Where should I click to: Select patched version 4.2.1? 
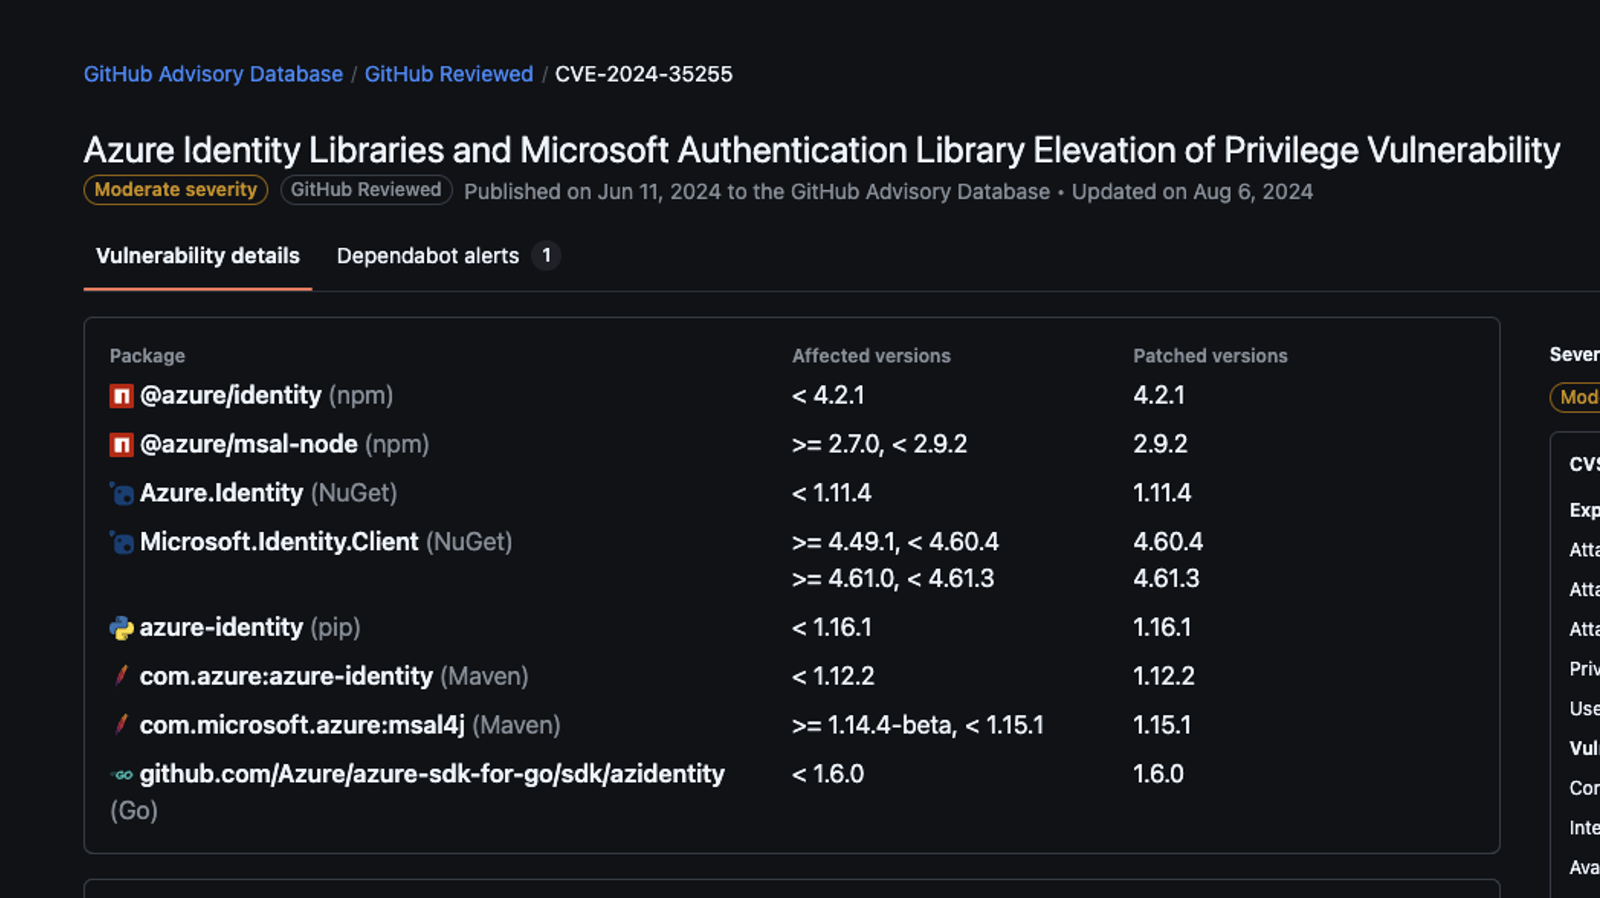[x=1159, y=395]
